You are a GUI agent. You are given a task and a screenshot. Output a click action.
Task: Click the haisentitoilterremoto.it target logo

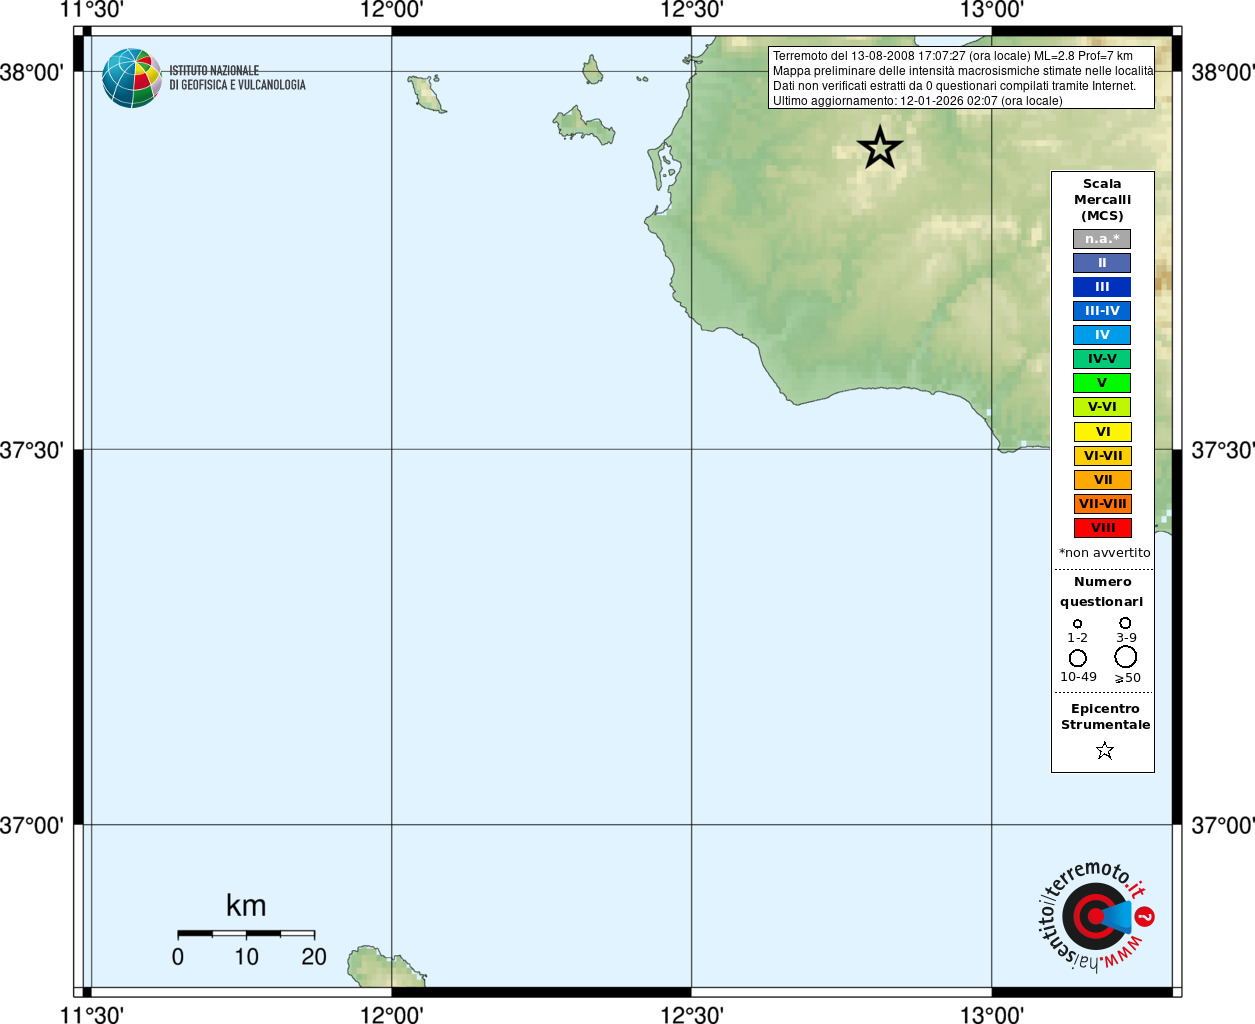point(1095,916)
